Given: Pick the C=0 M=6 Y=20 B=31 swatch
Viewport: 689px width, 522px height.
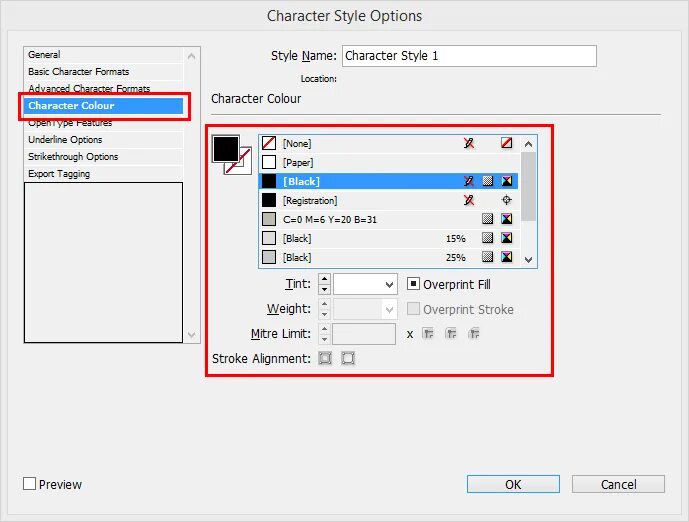Looking at the screenshot, I should click(x=389, y=219).
